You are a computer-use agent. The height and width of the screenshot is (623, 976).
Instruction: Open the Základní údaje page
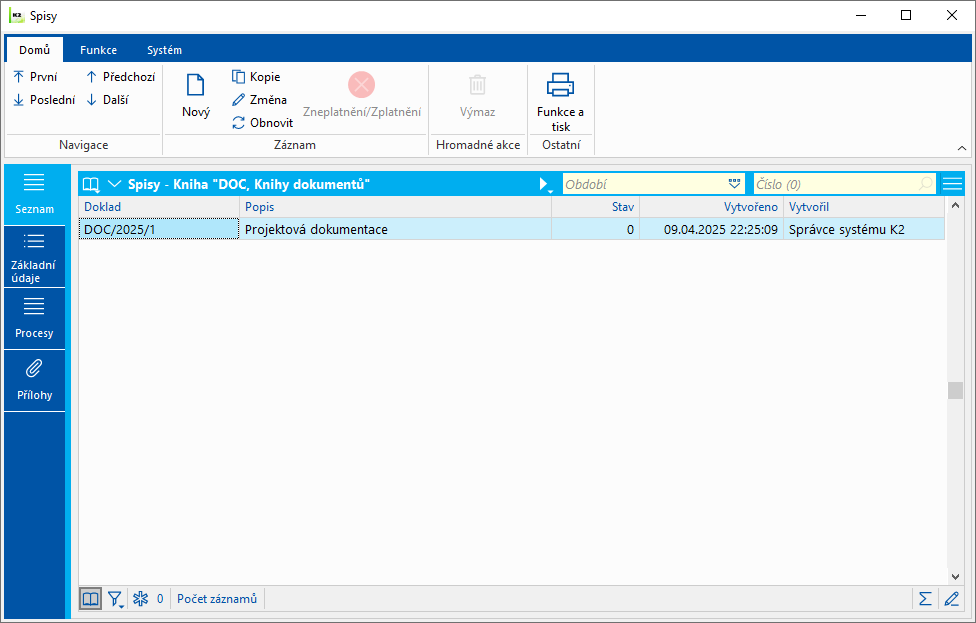click(x=34, y=257)
